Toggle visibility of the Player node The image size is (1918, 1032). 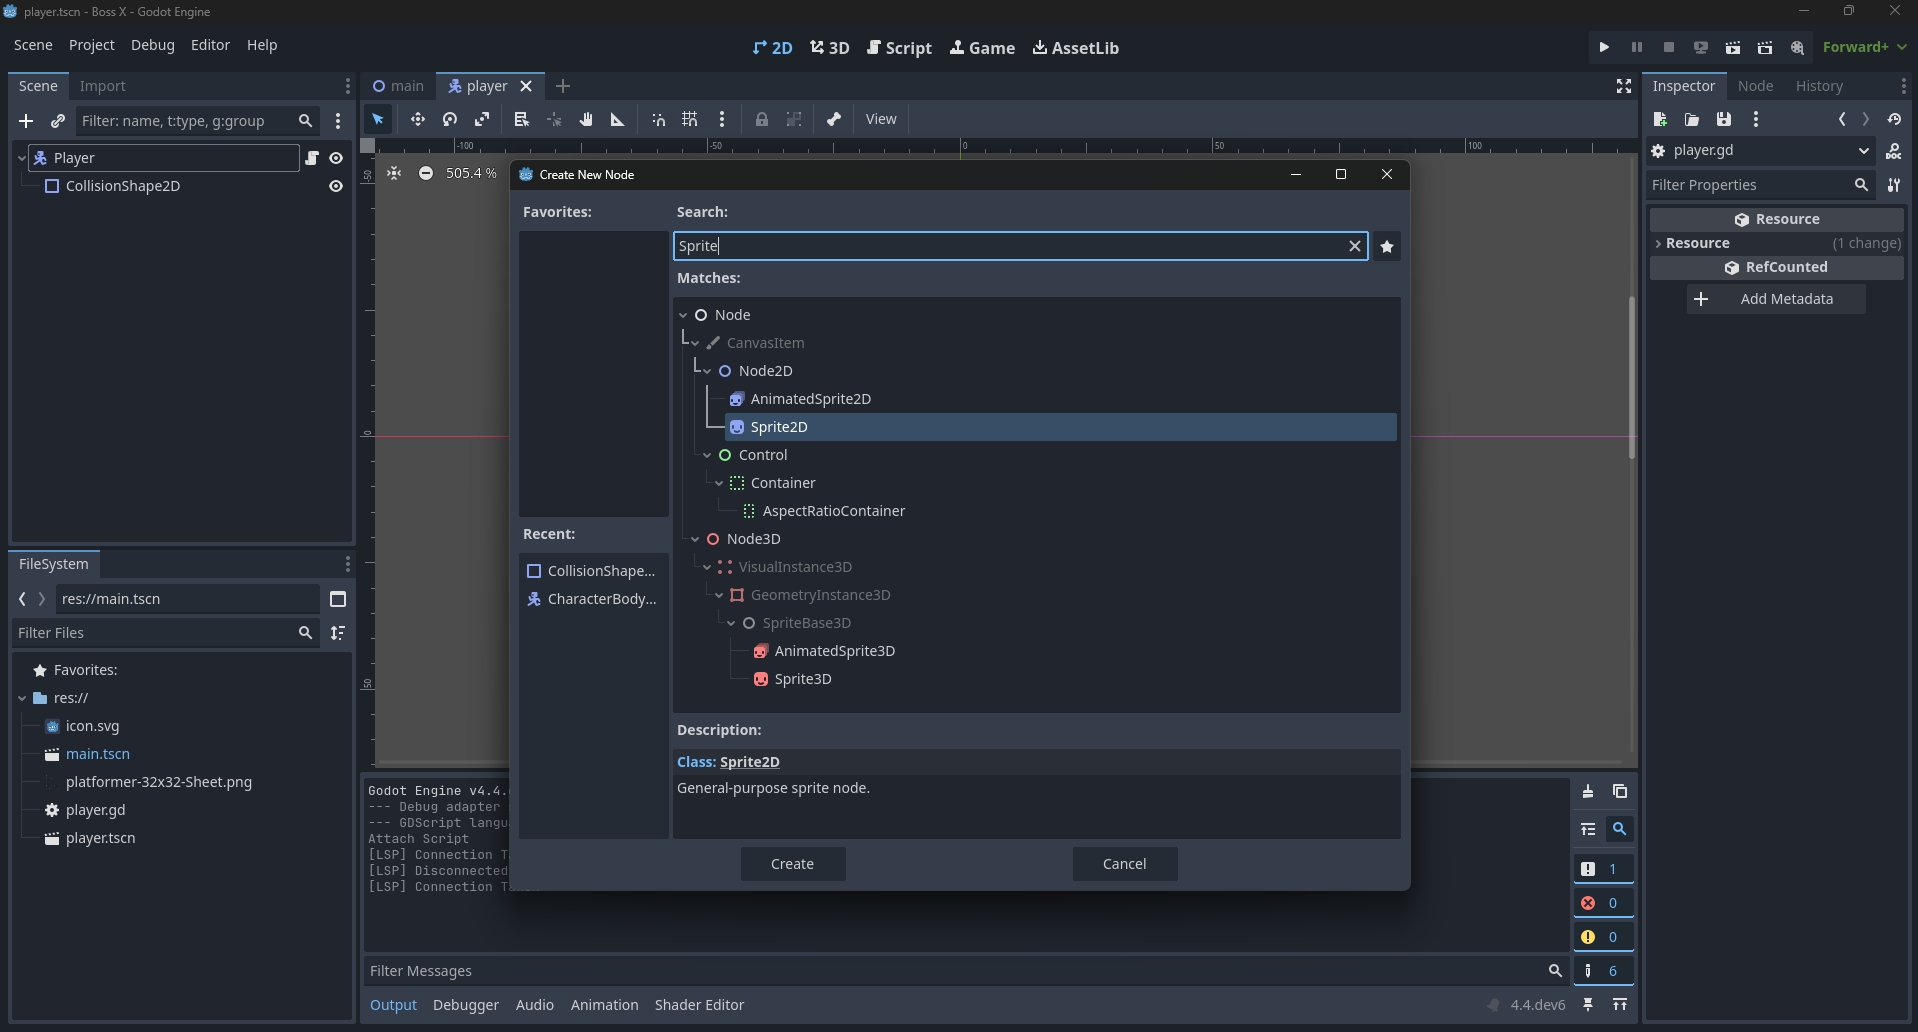tap(336, 158)
